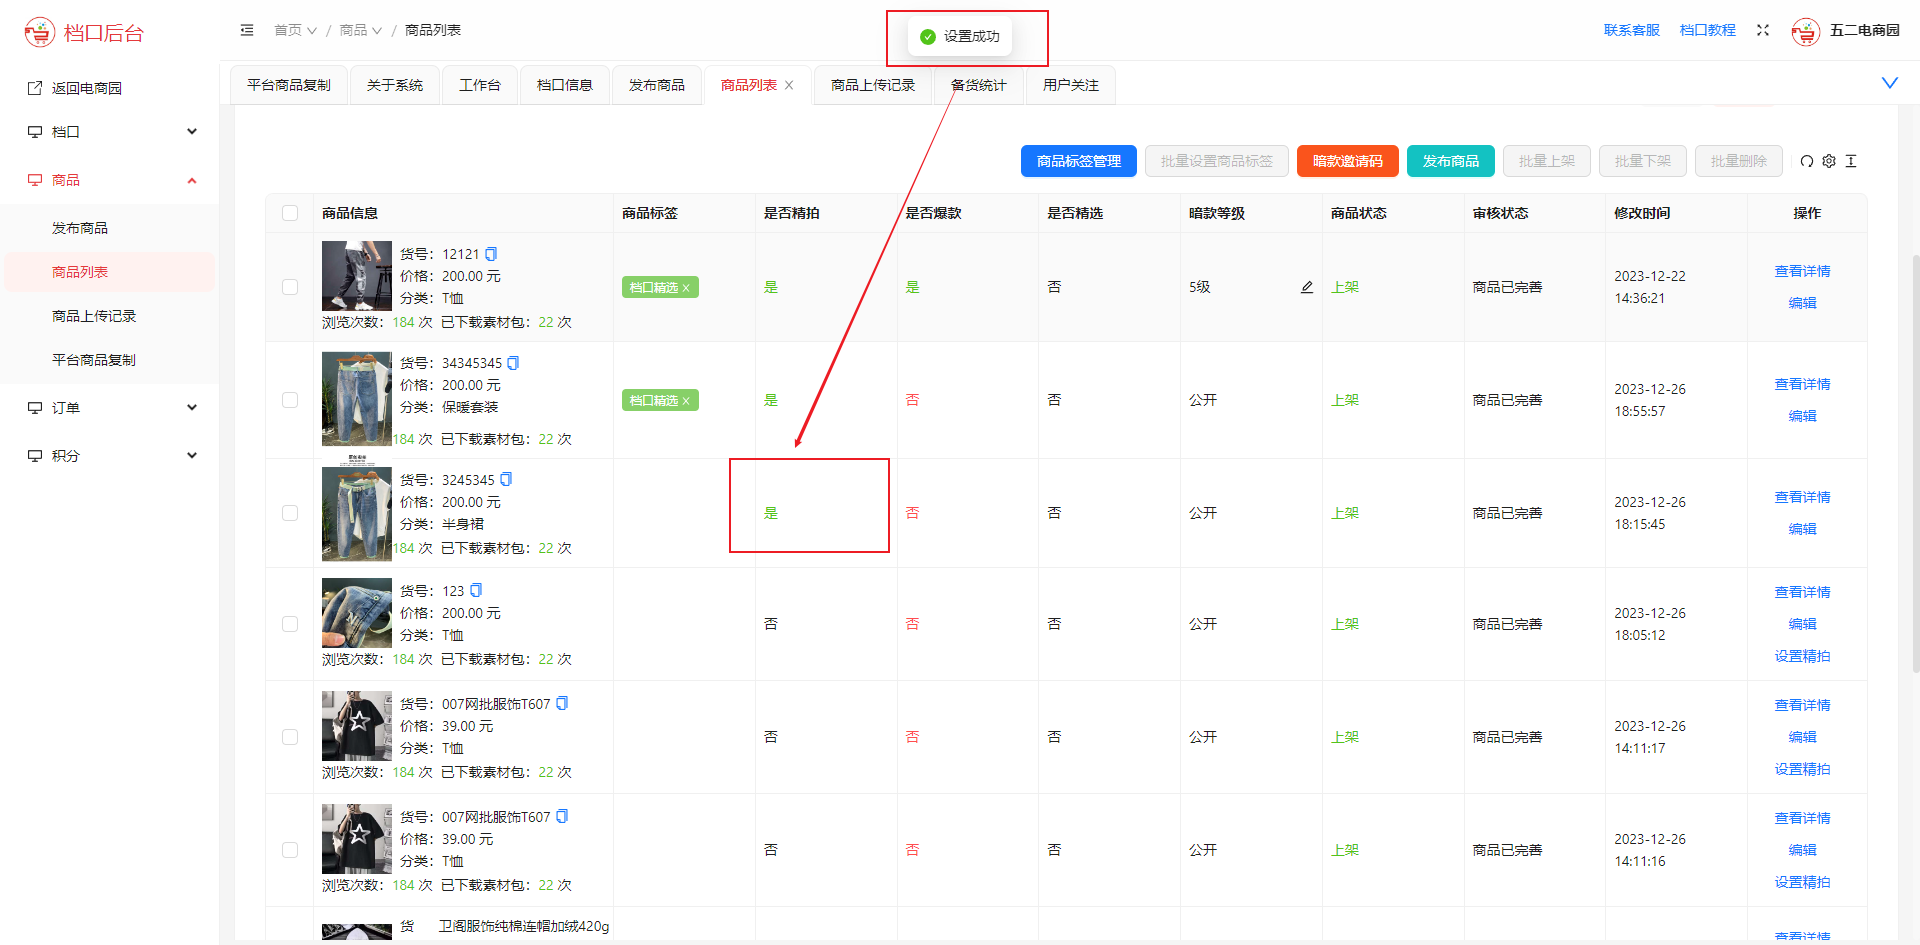Image resolution: width=1920 pixels, height=945 pixels.
Task: Close the 商品列表 tab with X
Action: [x=789, y=85]
